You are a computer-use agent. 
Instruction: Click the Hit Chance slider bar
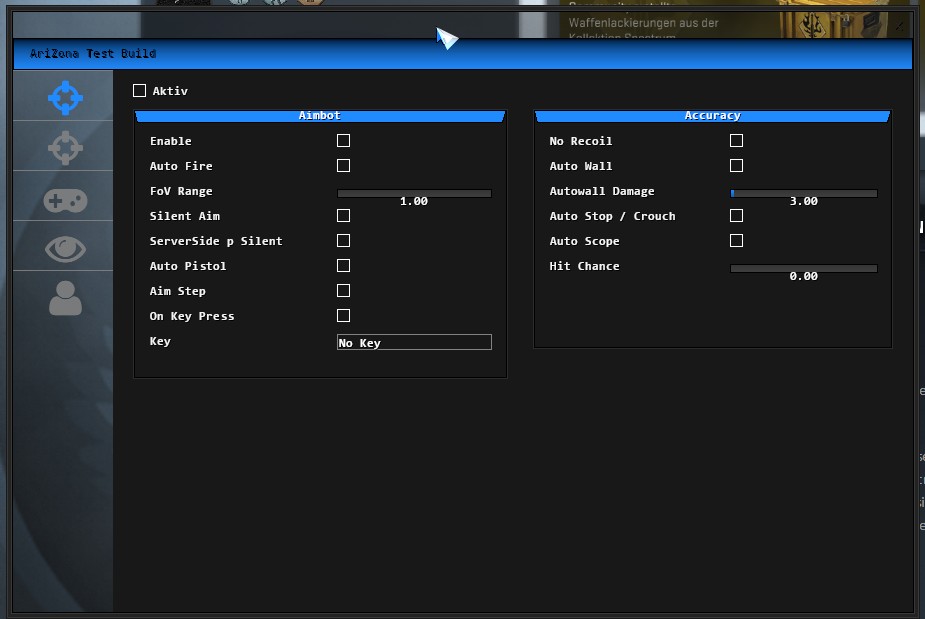pos(804,268)
